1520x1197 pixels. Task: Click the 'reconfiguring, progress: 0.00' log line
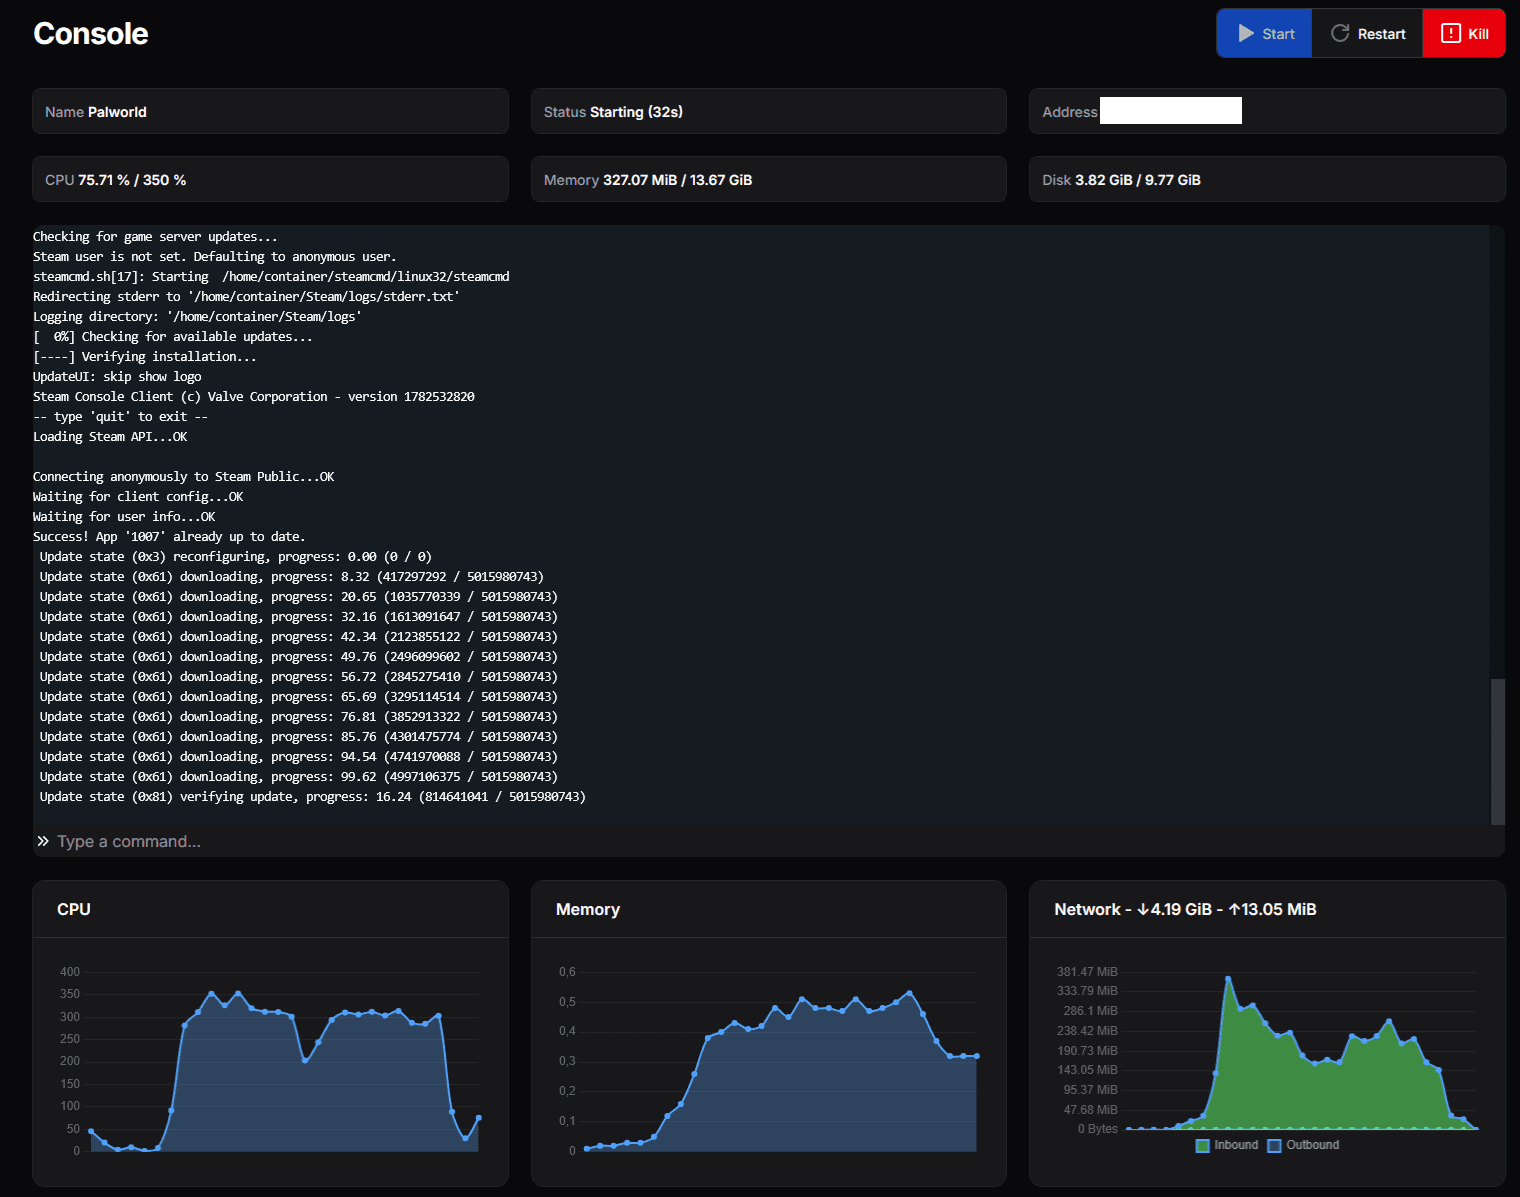(236, 557)
